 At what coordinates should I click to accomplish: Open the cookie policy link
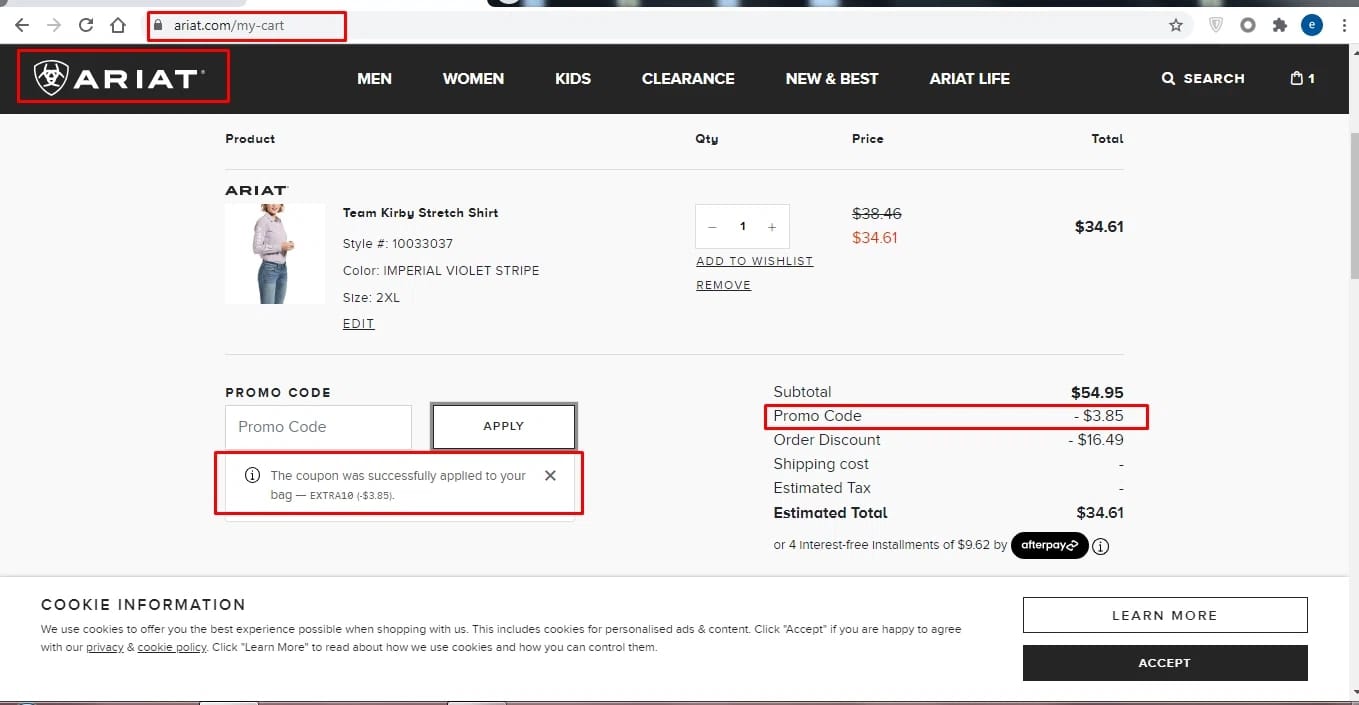pyautogui.click(x=172, y=648)
